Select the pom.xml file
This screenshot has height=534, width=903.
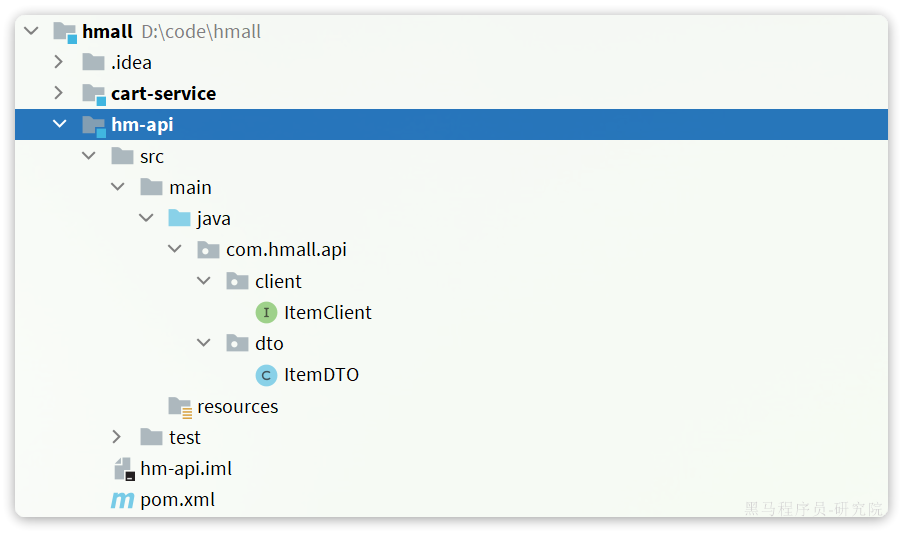point(177,500)
